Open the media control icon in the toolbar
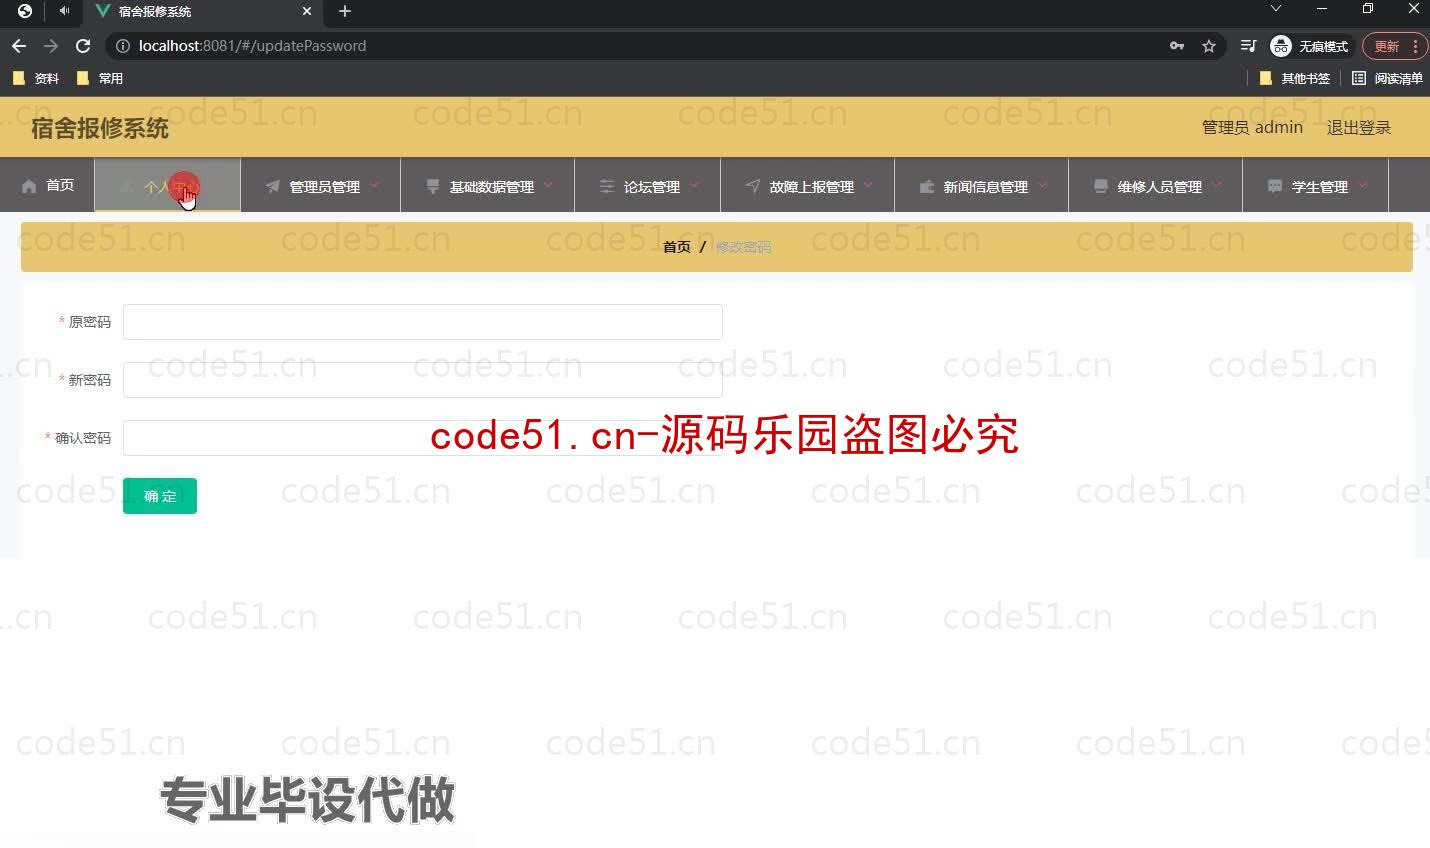The width and height of the screenshot is (1430, 848). (1248, 46)
